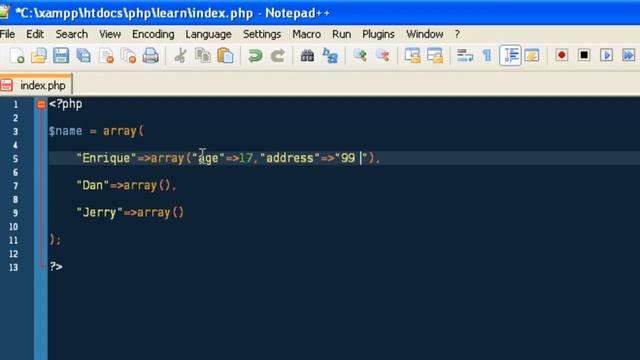
Task: Open the Search menu
Action: click(72, 34)
